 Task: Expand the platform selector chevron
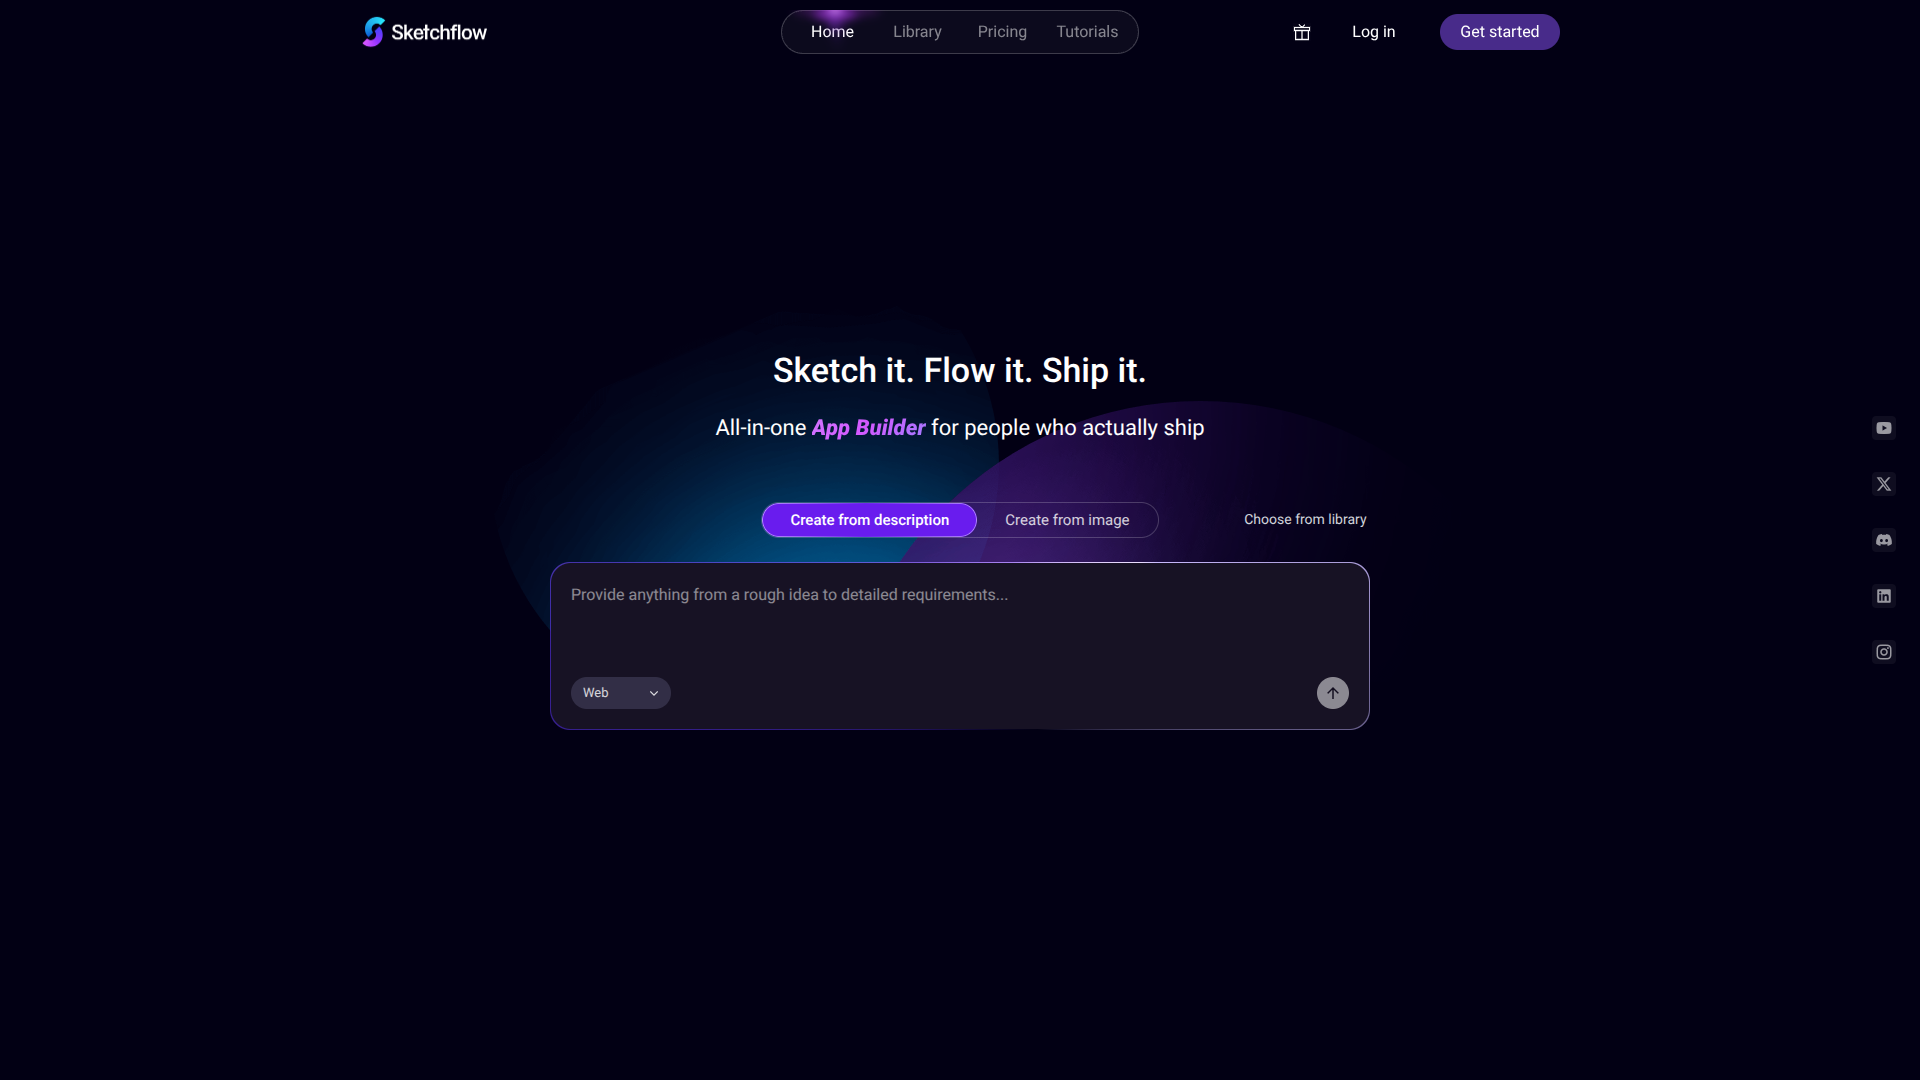(654, 692)
